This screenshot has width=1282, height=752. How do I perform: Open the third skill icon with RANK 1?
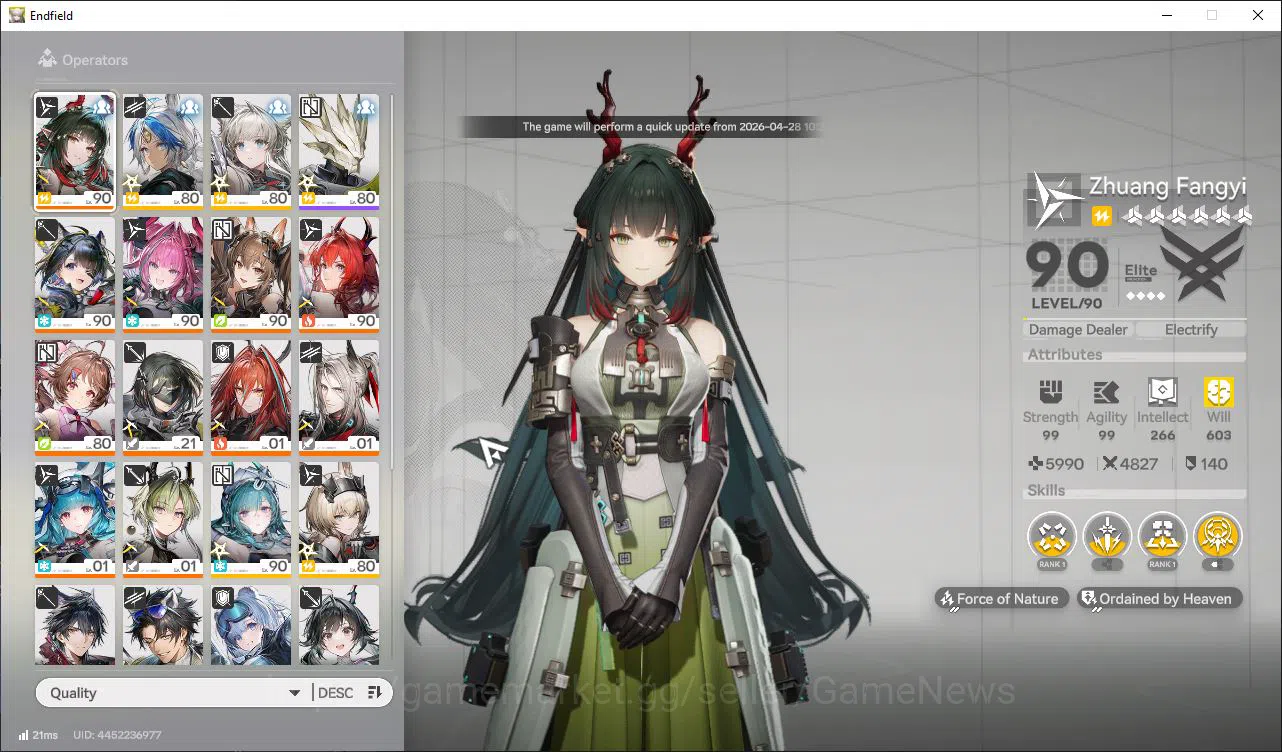(x=1162, y=538)
